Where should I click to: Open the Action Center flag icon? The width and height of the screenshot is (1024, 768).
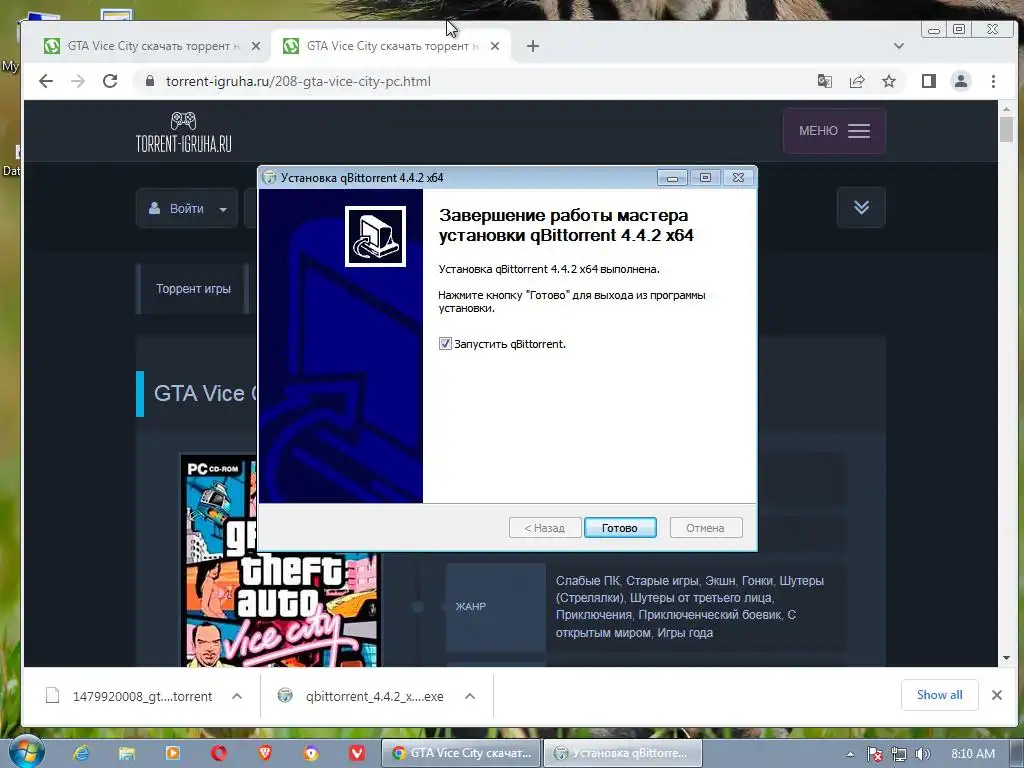(x=874, y=754)
